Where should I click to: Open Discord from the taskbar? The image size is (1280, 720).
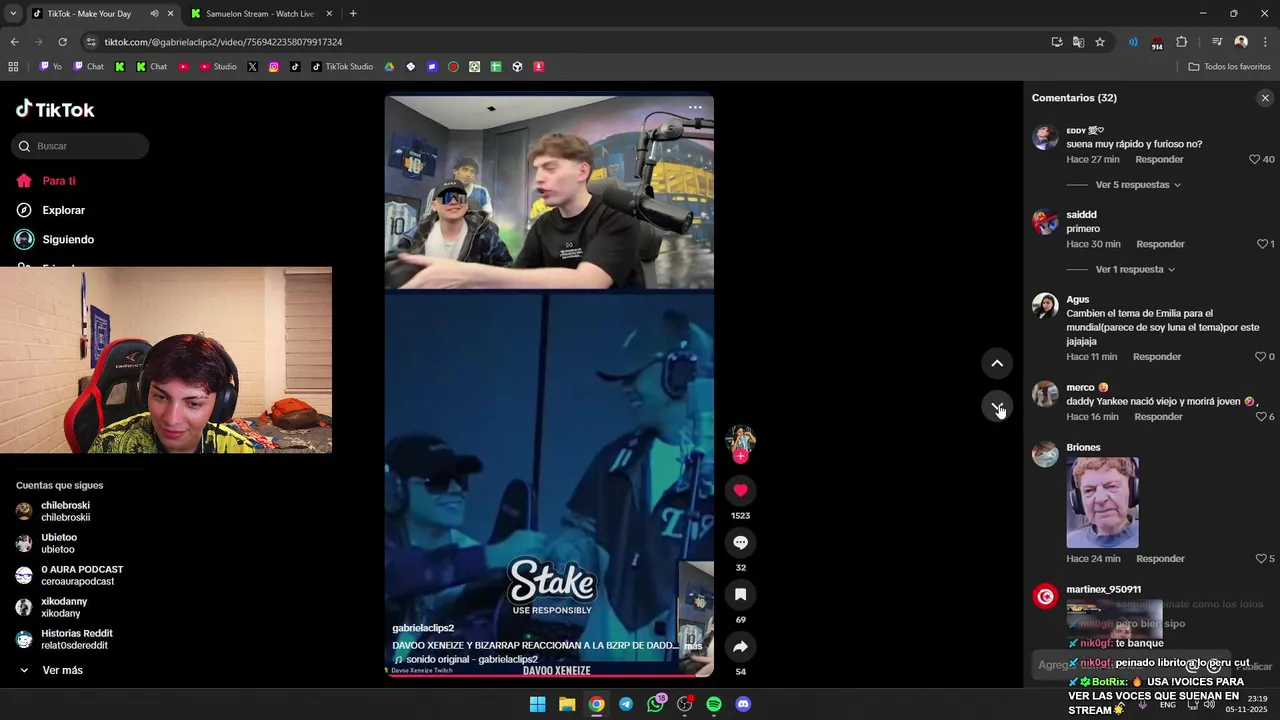743,704
